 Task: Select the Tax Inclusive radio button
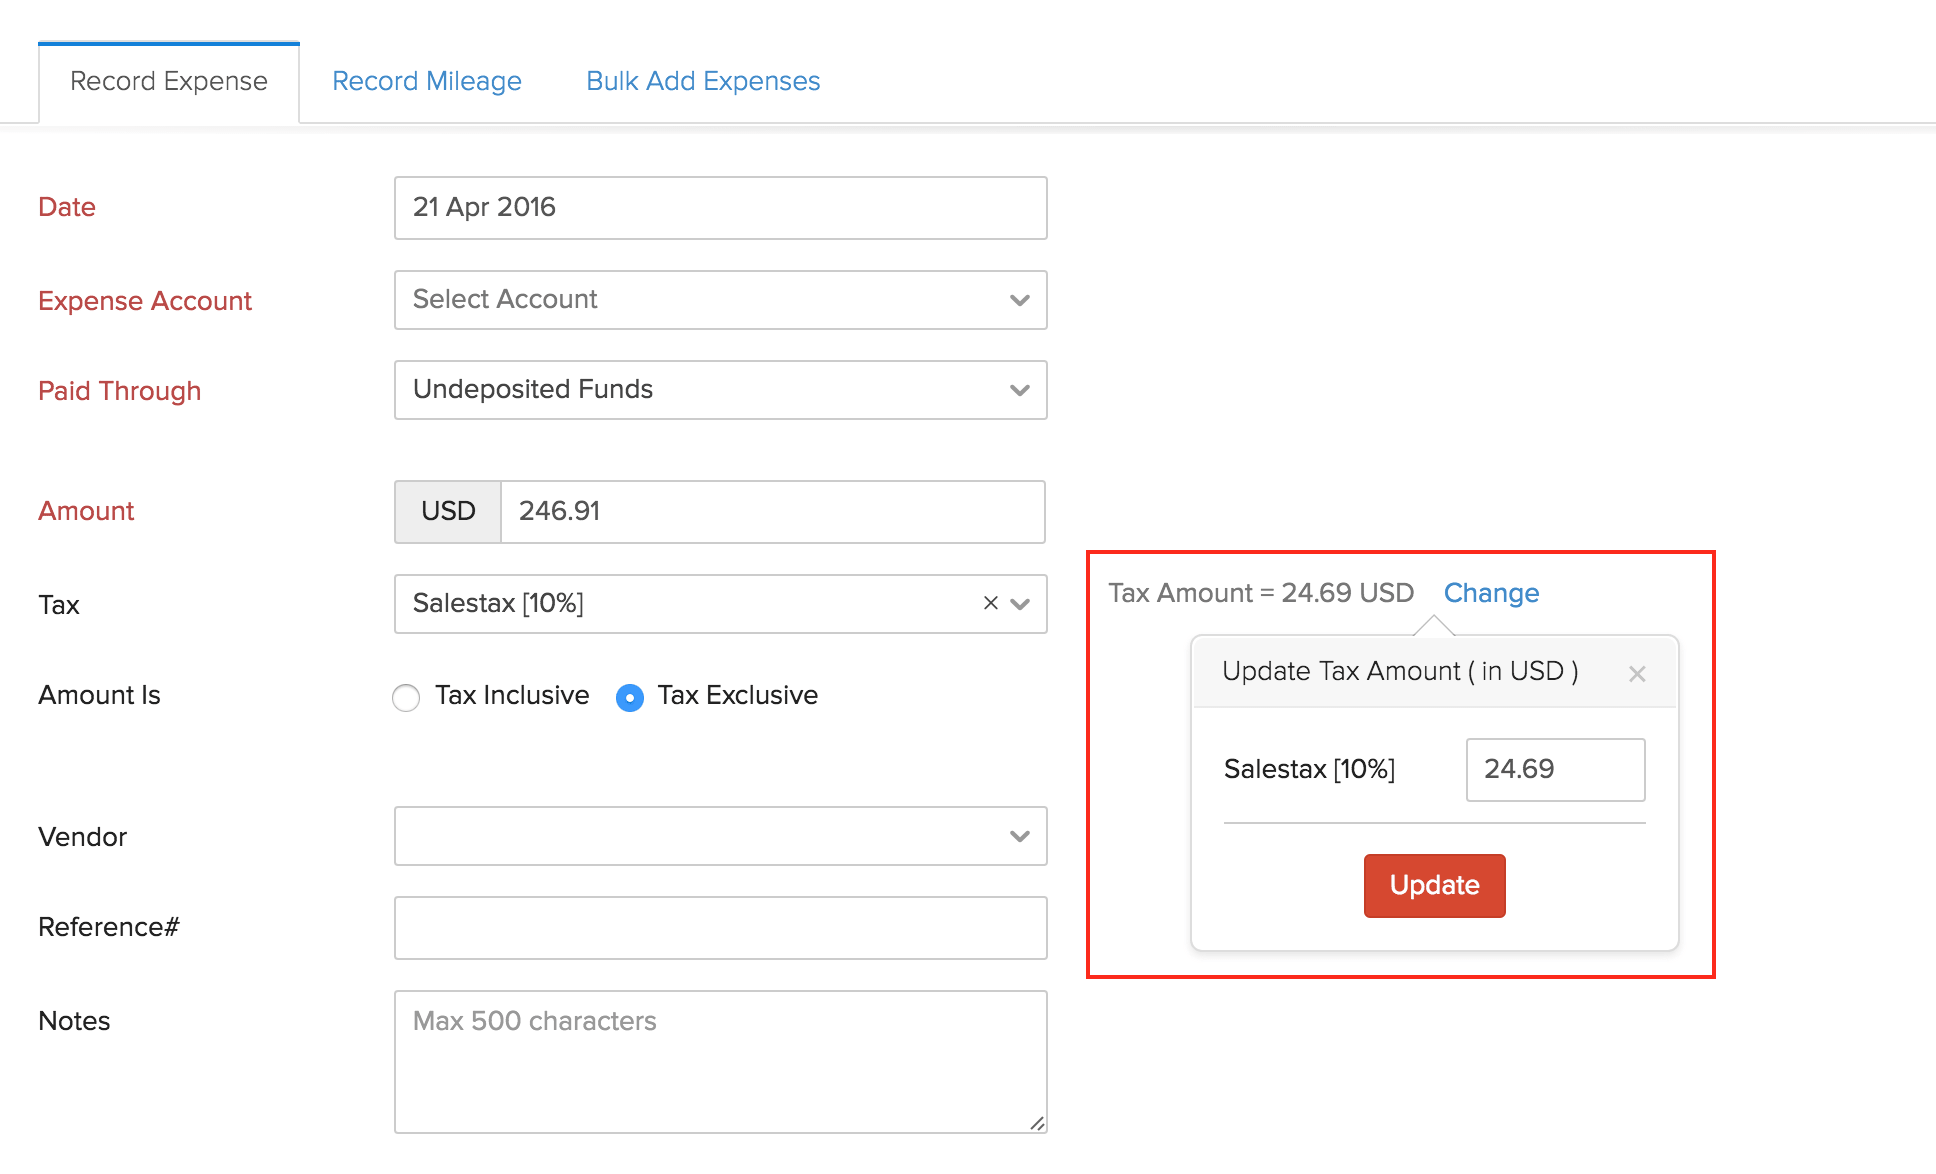407,696
